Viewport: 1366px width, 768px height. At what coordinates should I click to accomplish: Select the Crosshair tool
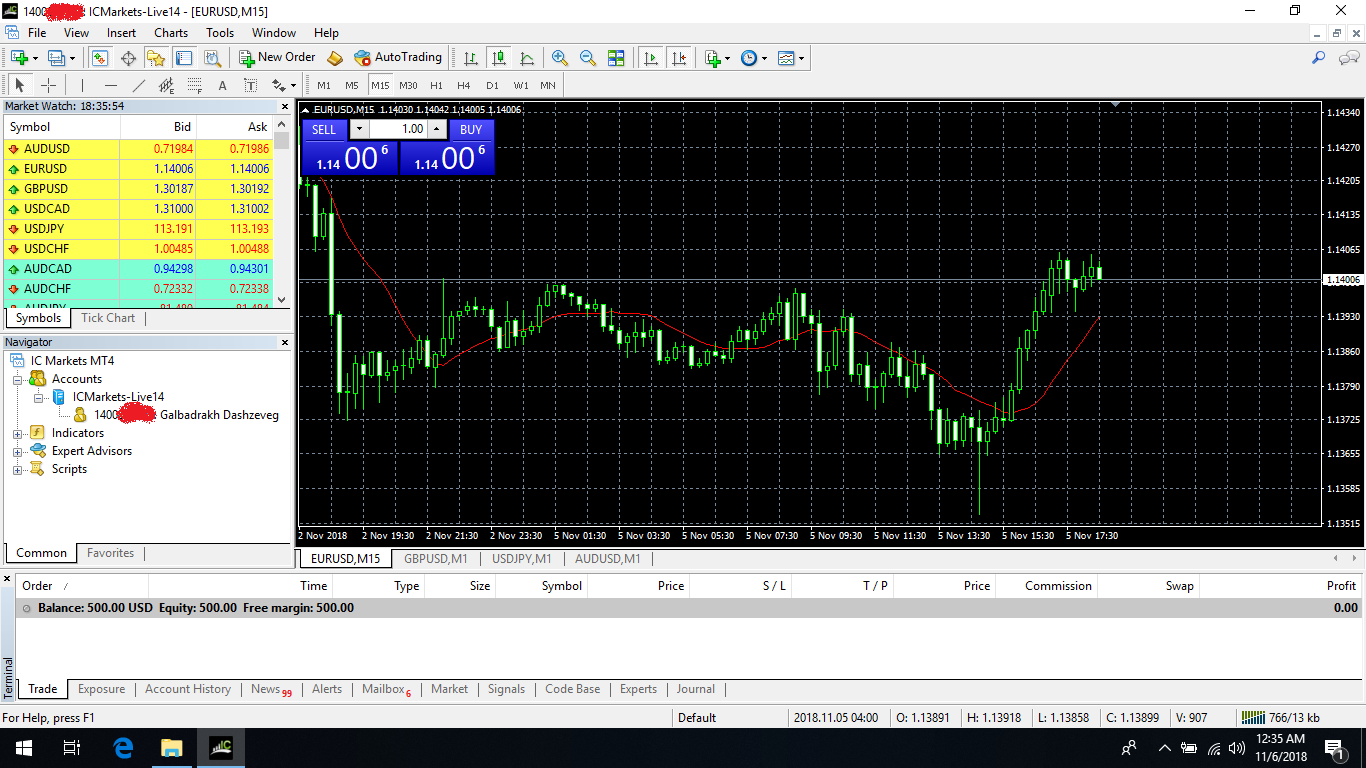48,85
